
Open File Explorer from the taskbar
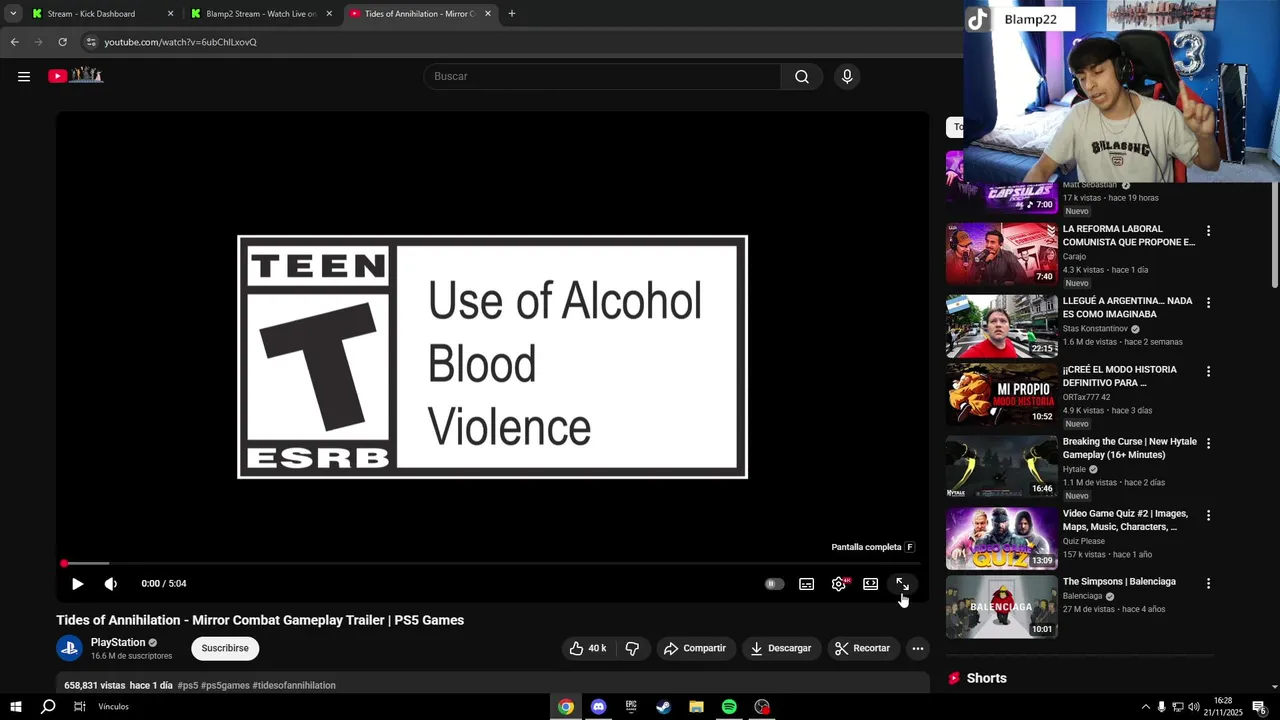click(x=696, y=707)
